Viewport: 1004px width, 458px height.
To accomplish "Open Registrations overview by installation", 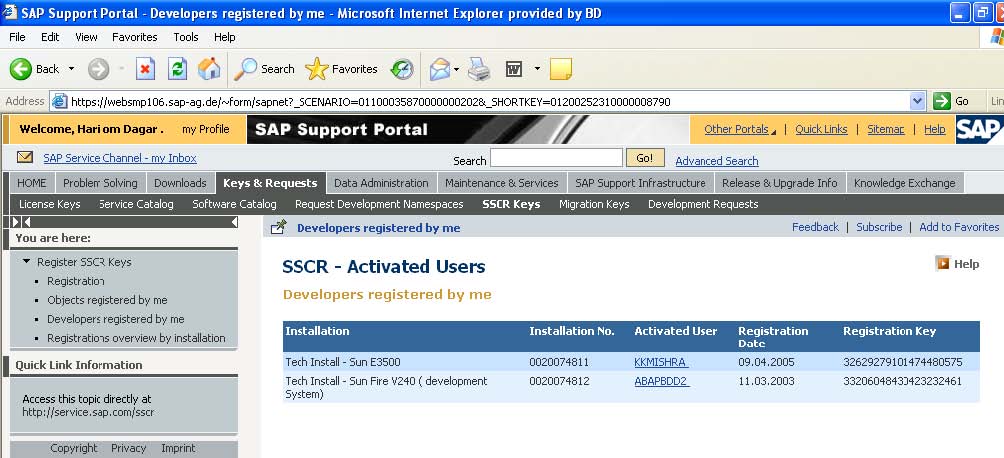I will [136, 338].
